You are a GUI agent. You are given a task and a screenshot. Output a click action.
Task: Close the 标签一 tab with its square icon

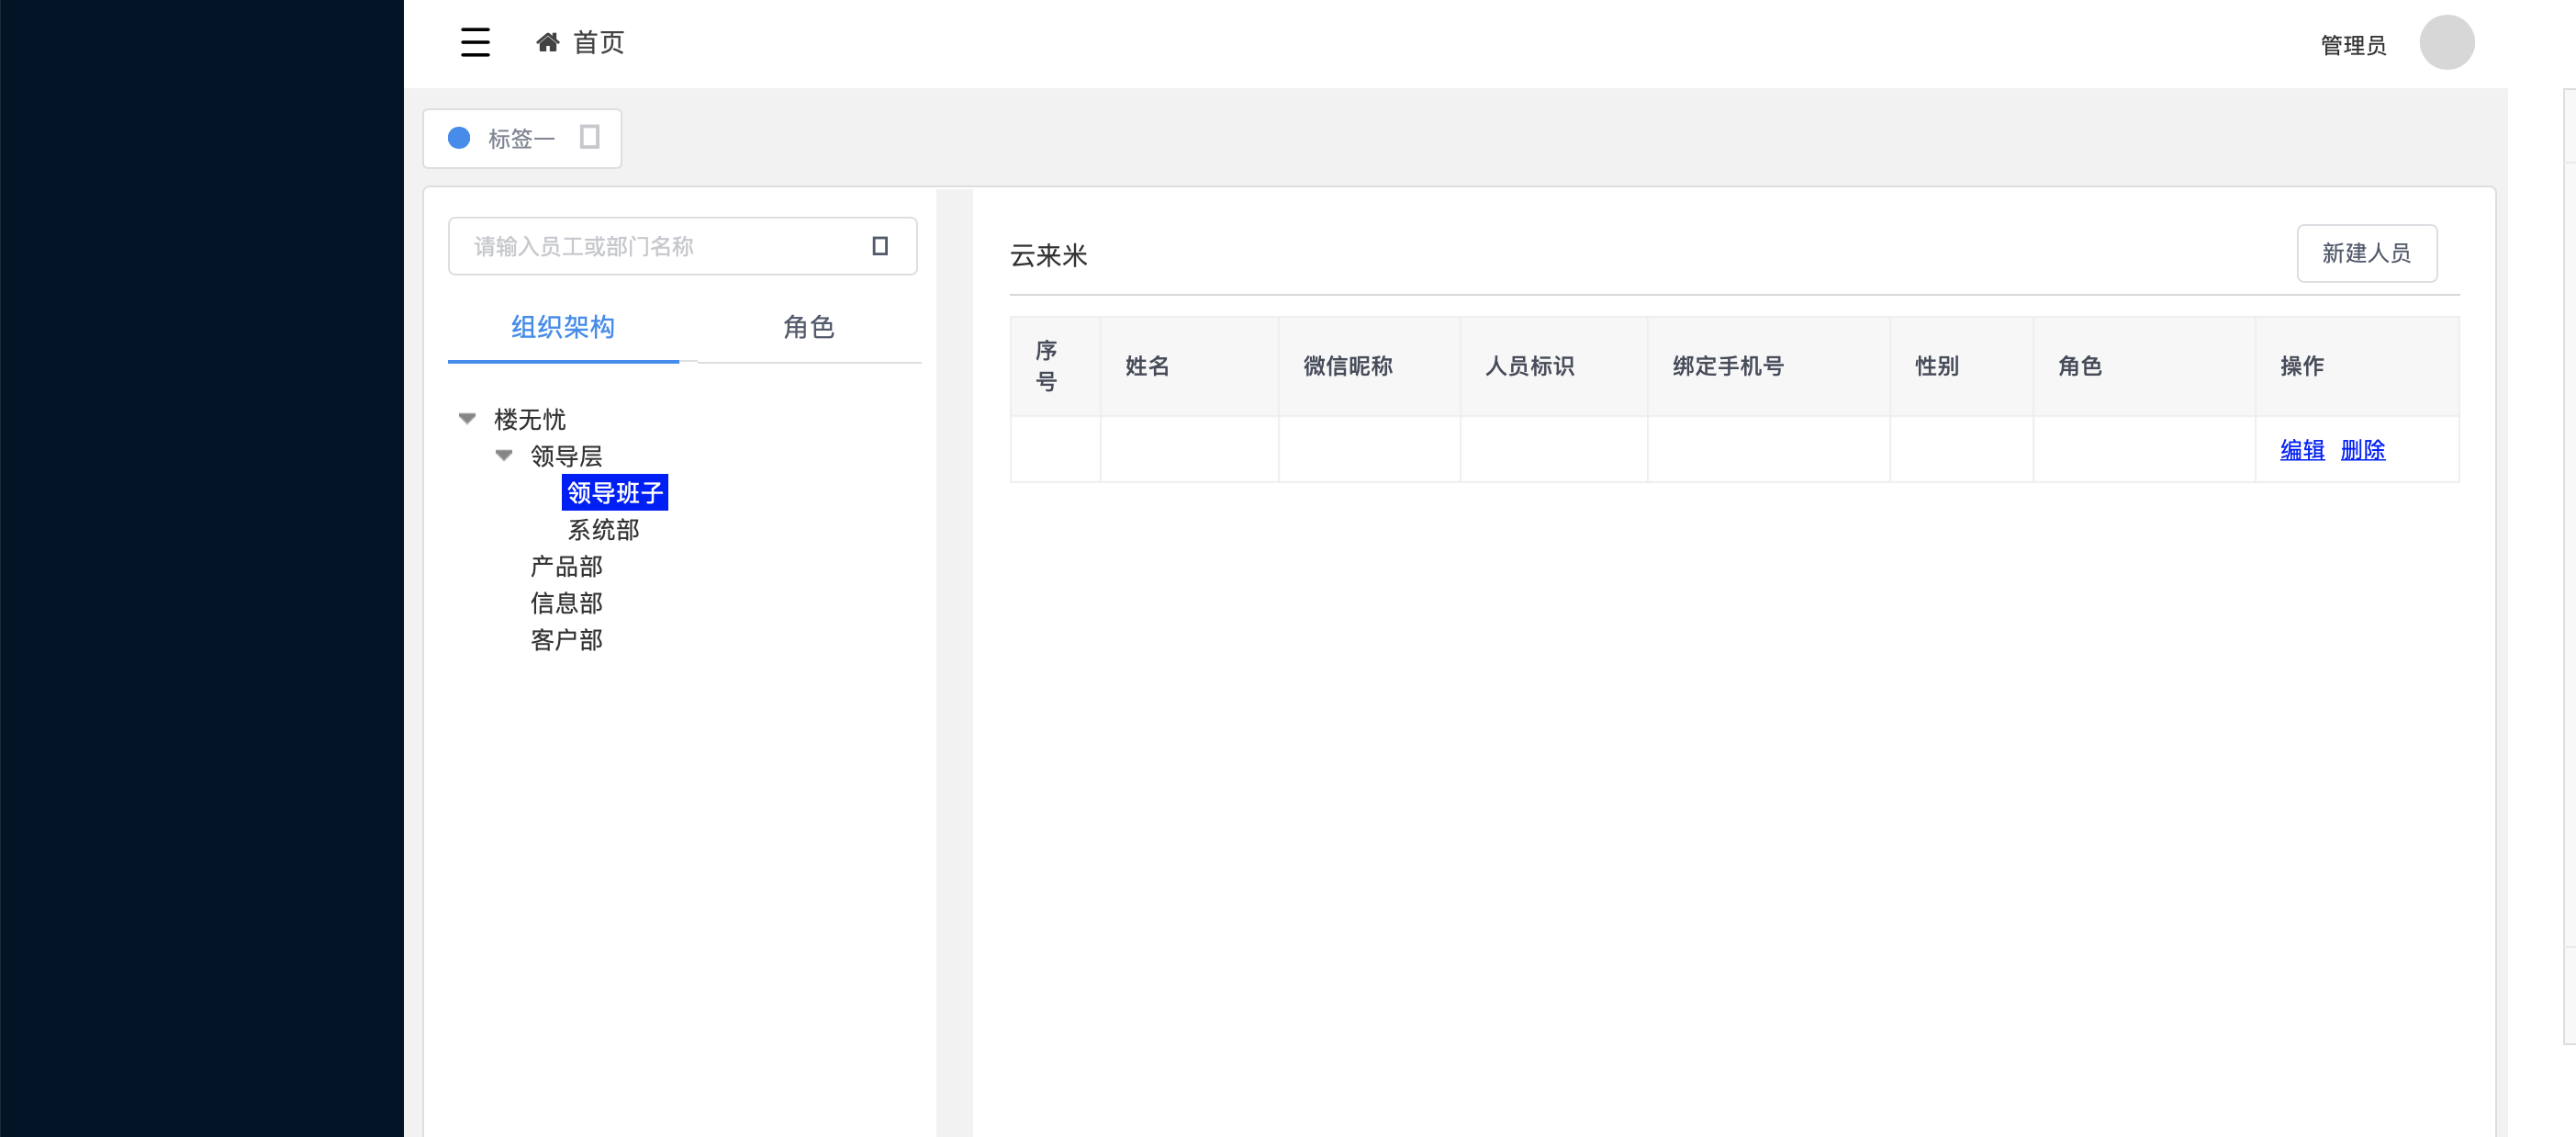(x=590, y=137)
